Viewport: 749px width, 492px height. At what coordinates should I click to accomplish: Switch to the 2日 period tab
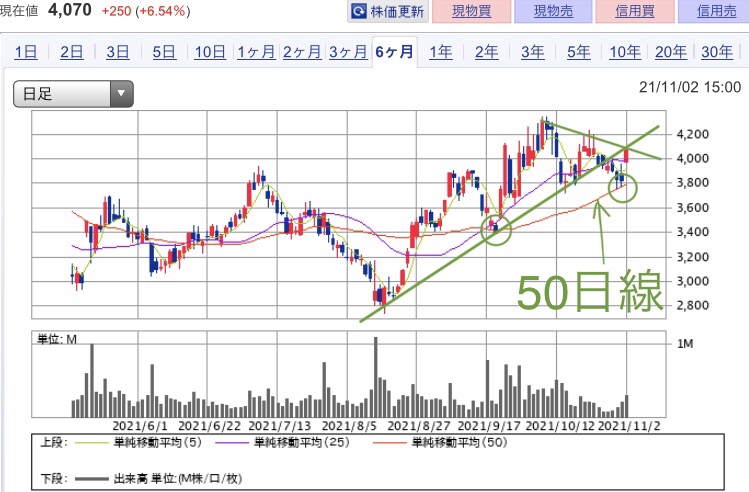coord(72,53)
